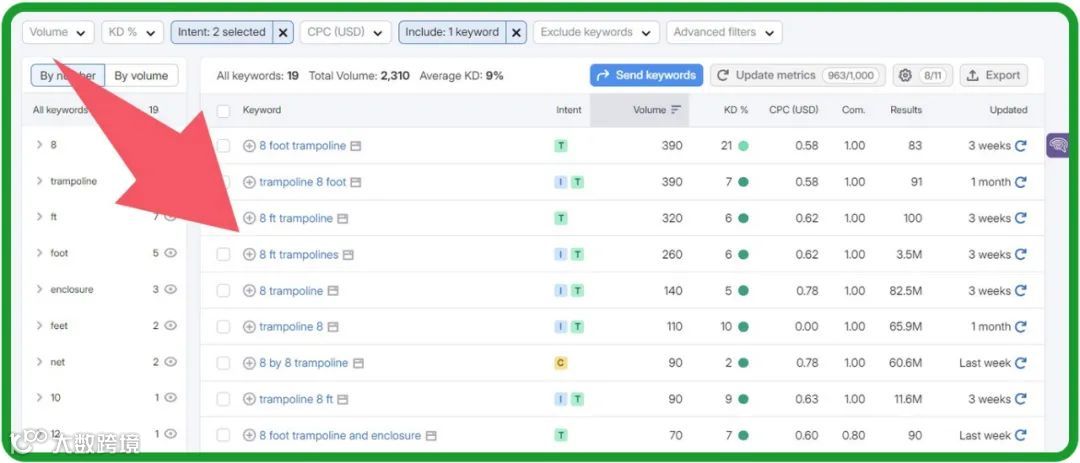The height and width of the screenshot is (463, 1080).
Task: Expand the 'trampoline' keyword group
Action: (39, 181)
